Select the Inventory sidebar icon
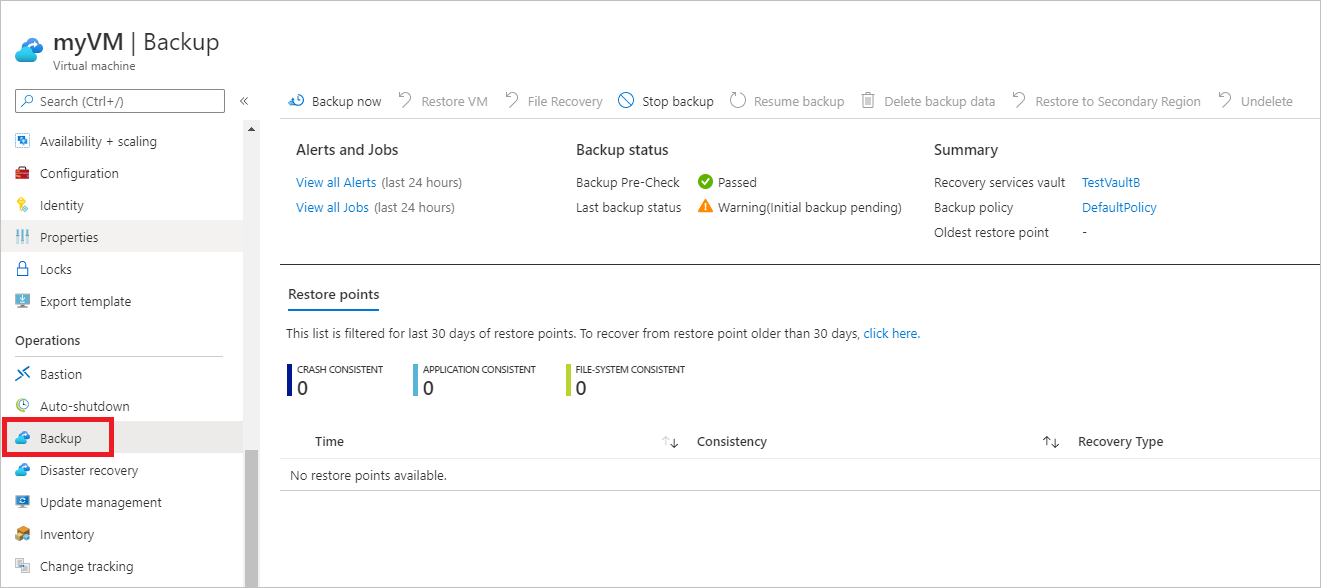 (22, 534)
